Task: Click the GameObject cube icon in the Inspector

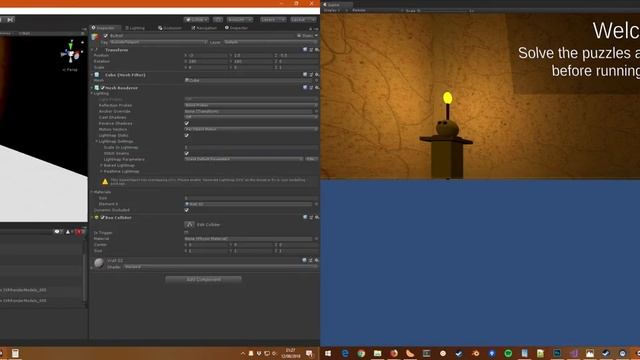Action: [x=96, y=37]
